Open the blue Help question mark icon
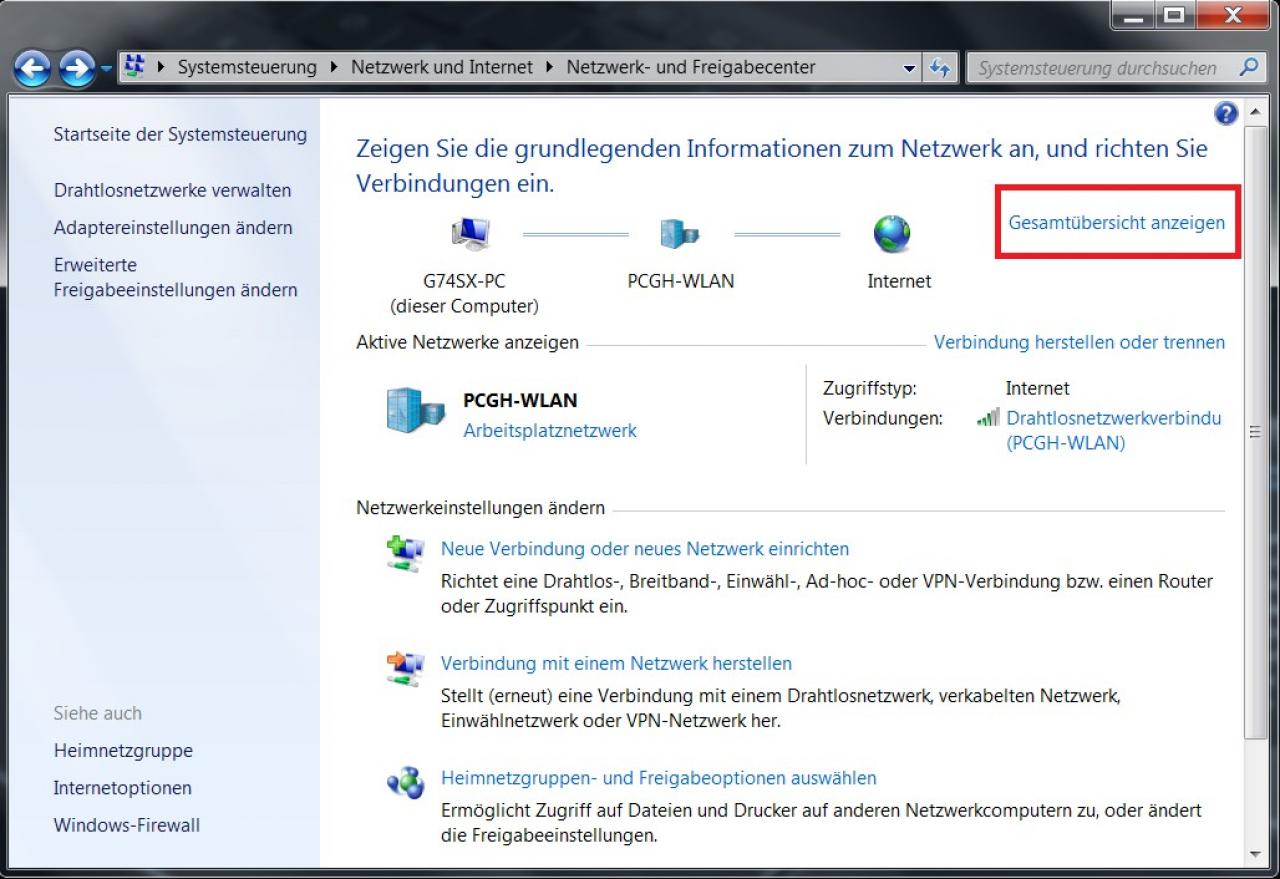Image resolution: width=1280 pixels, height=879 pixels. point(1226,114)
